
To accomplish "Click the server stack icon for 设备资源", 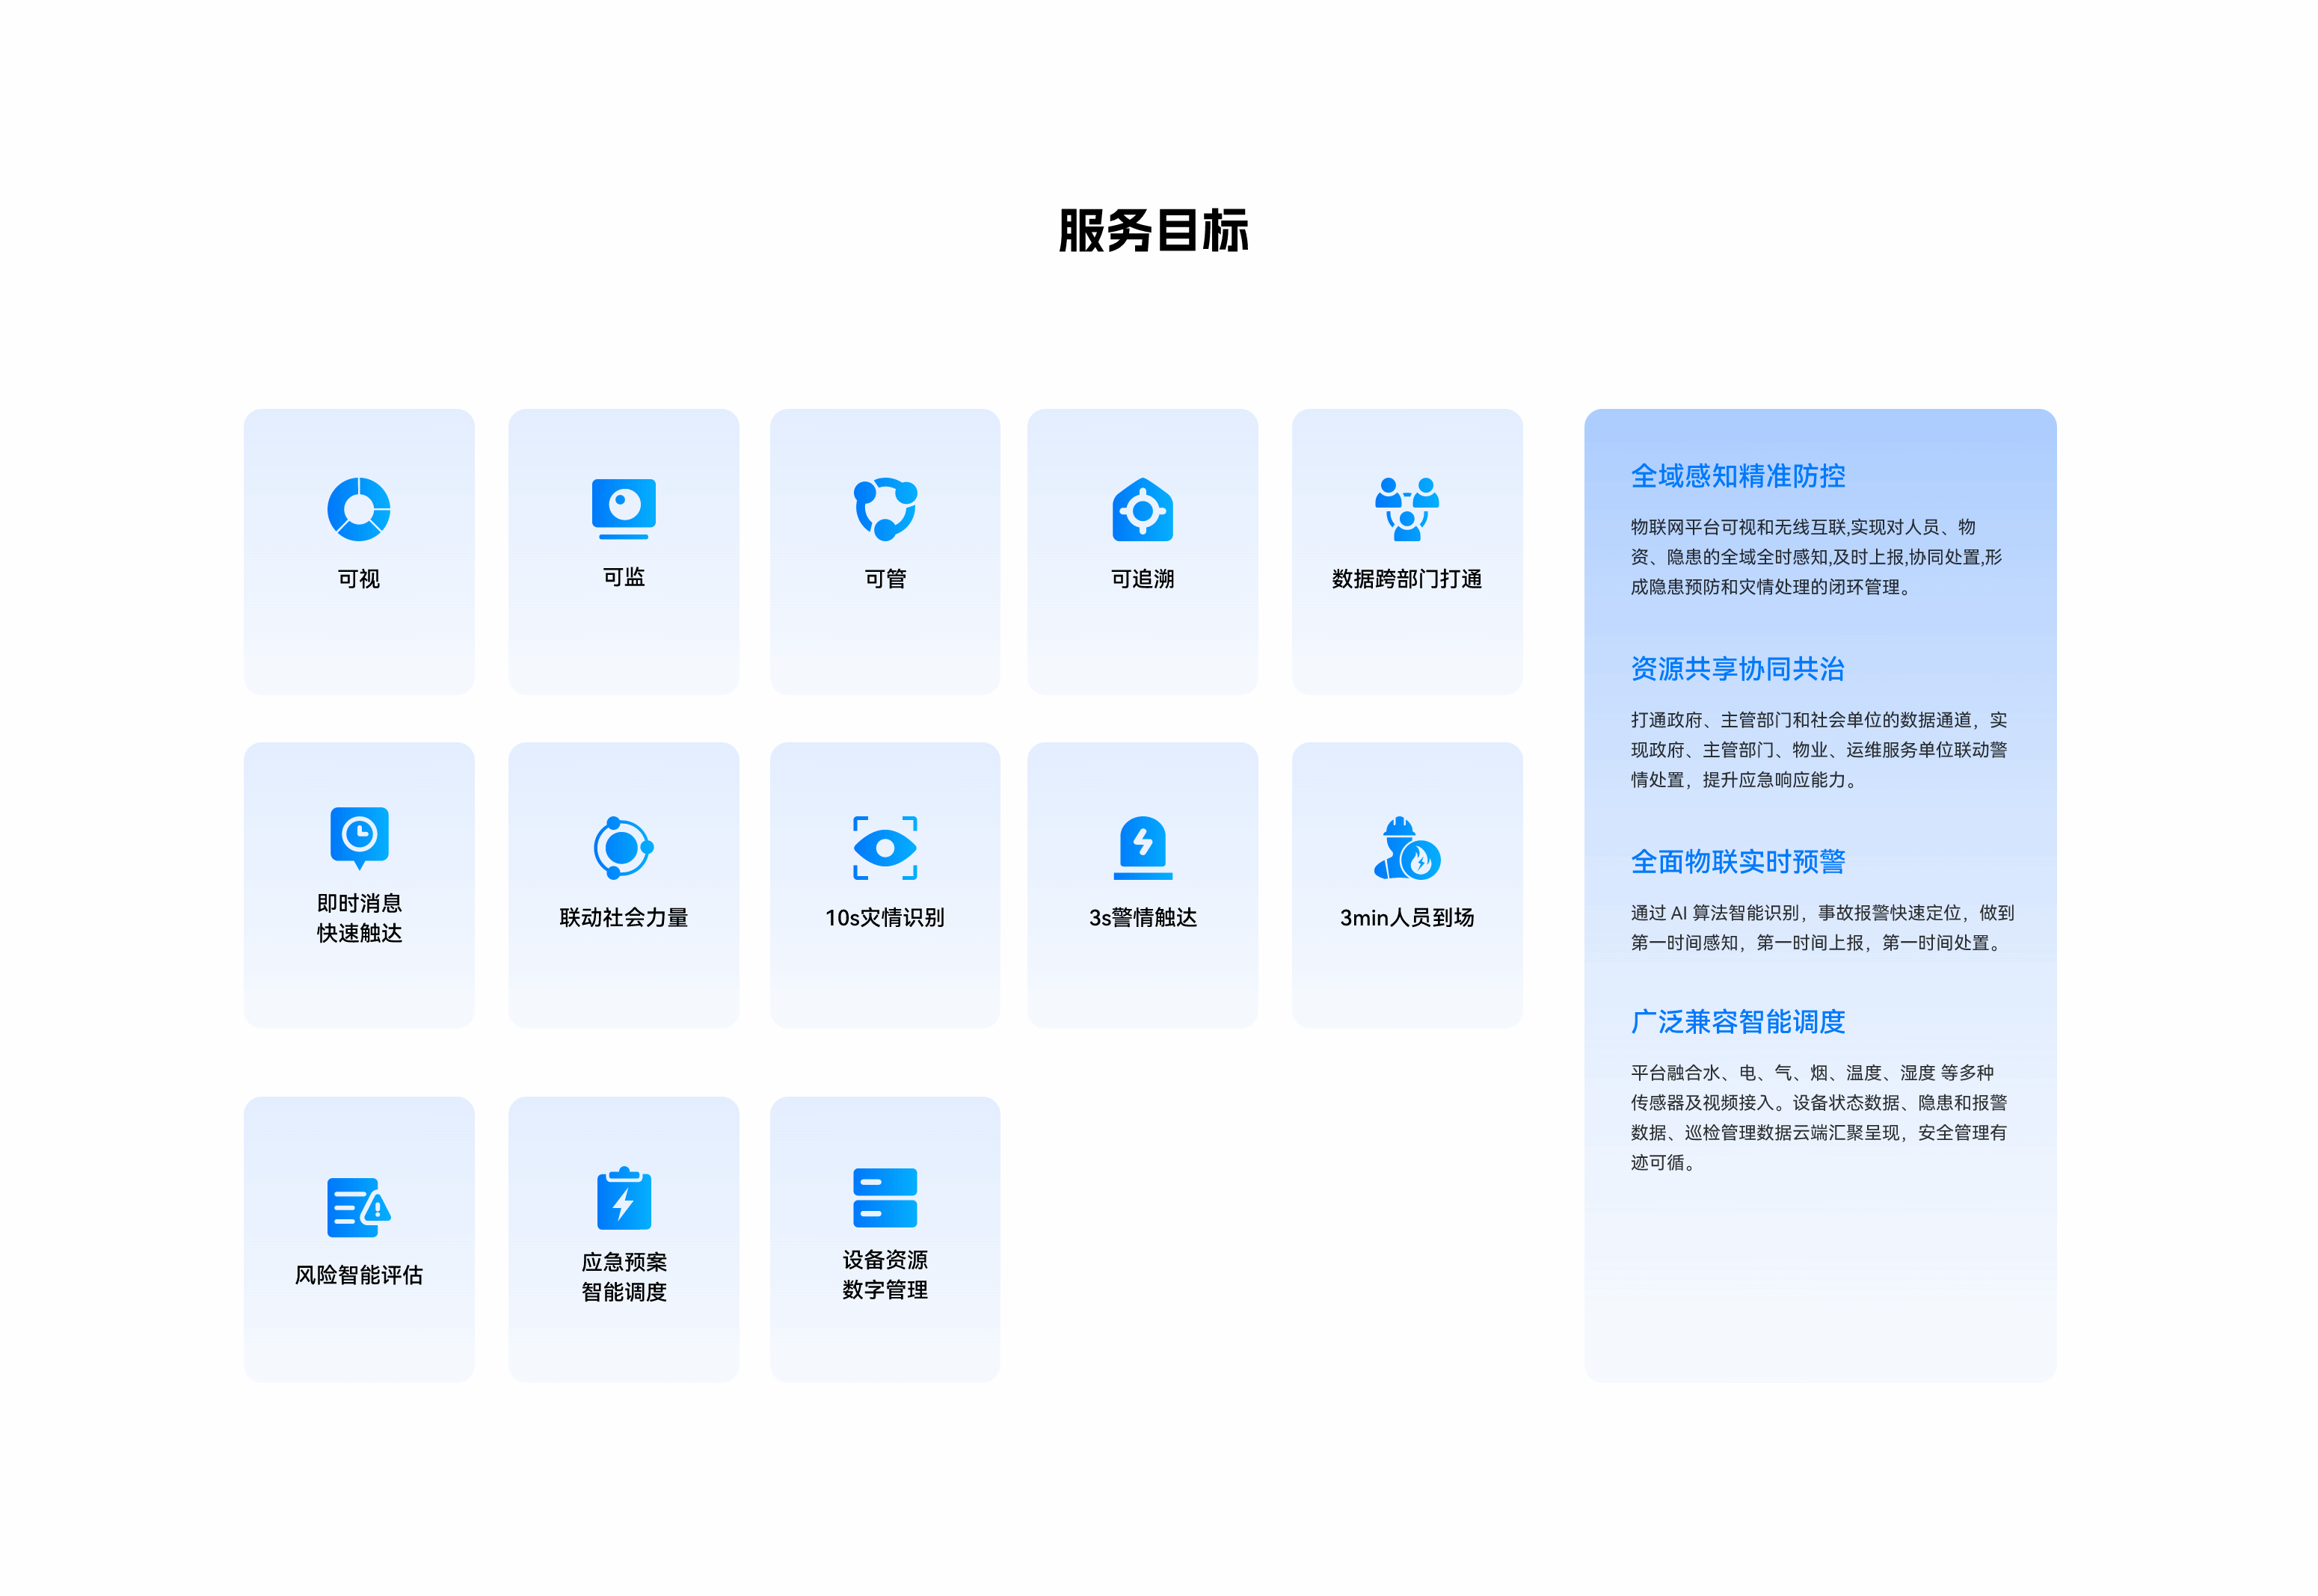I will point(885,1198).
